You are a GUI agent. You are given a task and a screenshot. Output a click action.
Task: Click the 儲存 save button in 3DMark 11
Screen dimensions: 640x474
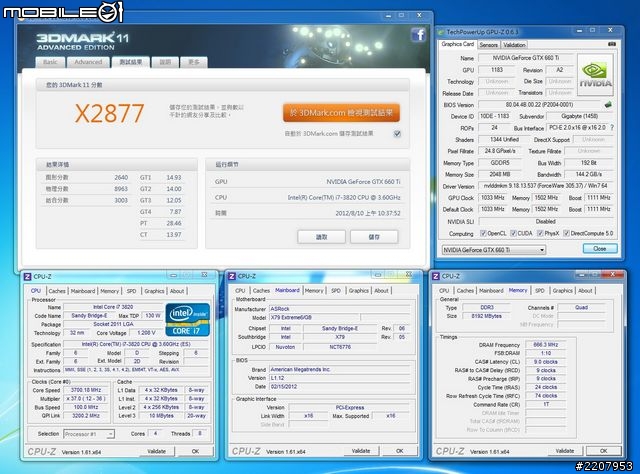374,237
